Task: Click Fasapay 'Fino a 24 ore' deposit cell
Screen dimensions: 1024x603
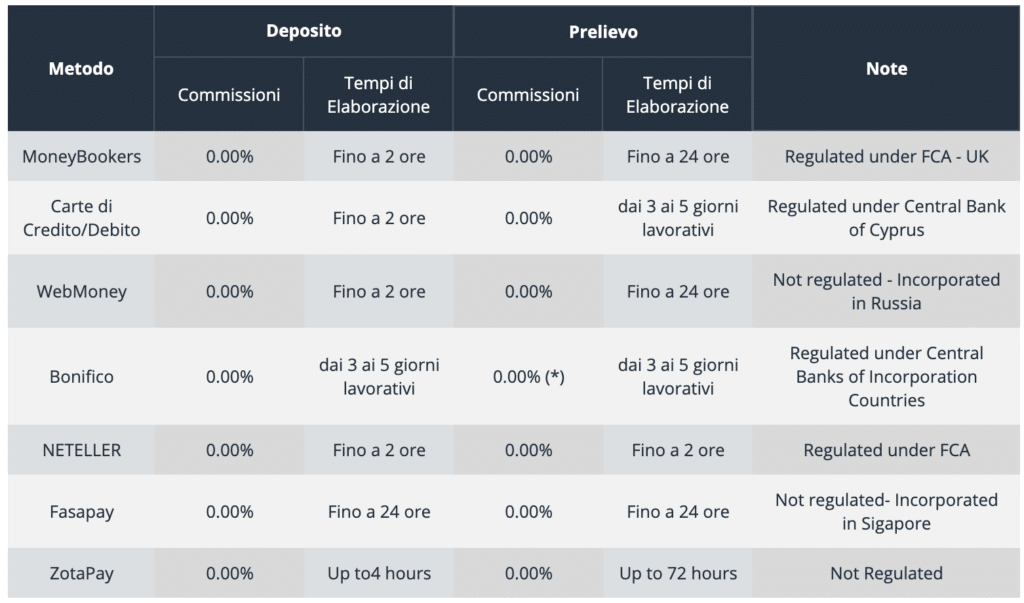Action: [x=379, y=512]
